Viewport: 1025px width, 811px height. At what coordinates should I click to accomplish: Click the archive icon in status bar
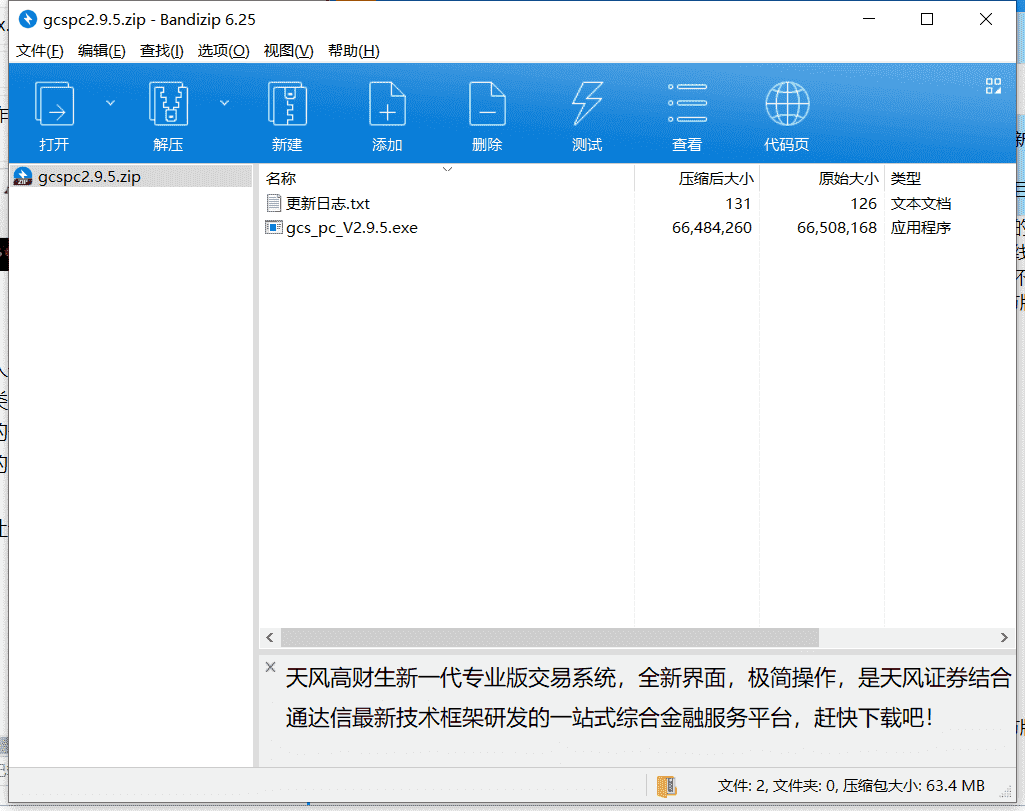click(x=666, y=786)
